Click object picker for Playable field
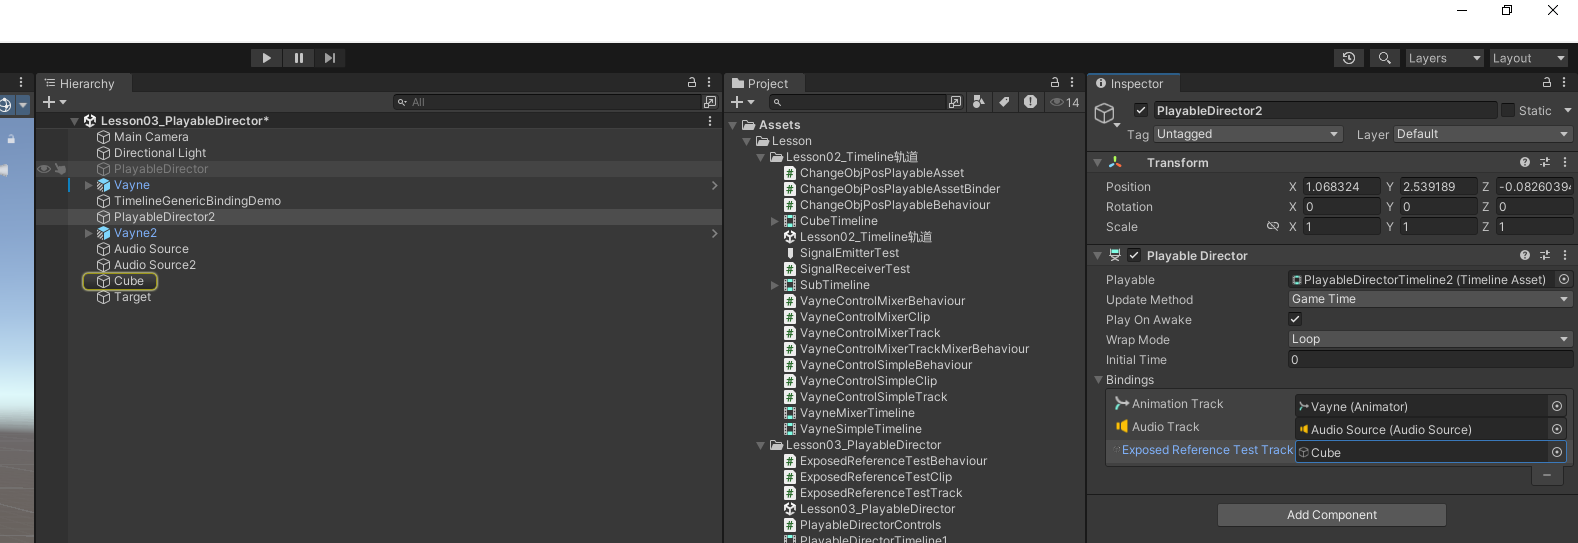The image size is (1578, 543). coord(1564,280)
